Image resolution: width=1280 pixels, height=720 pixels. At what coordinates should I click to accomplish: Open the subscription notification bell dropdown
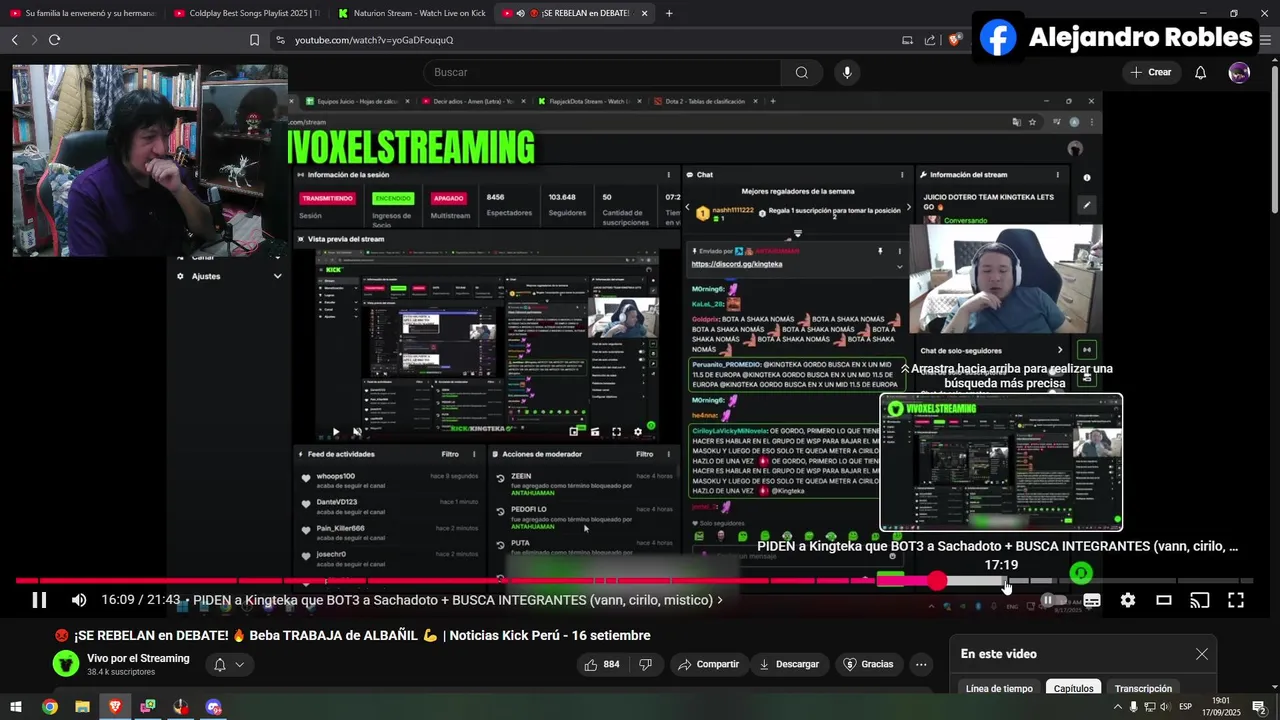tap(228, 665)
